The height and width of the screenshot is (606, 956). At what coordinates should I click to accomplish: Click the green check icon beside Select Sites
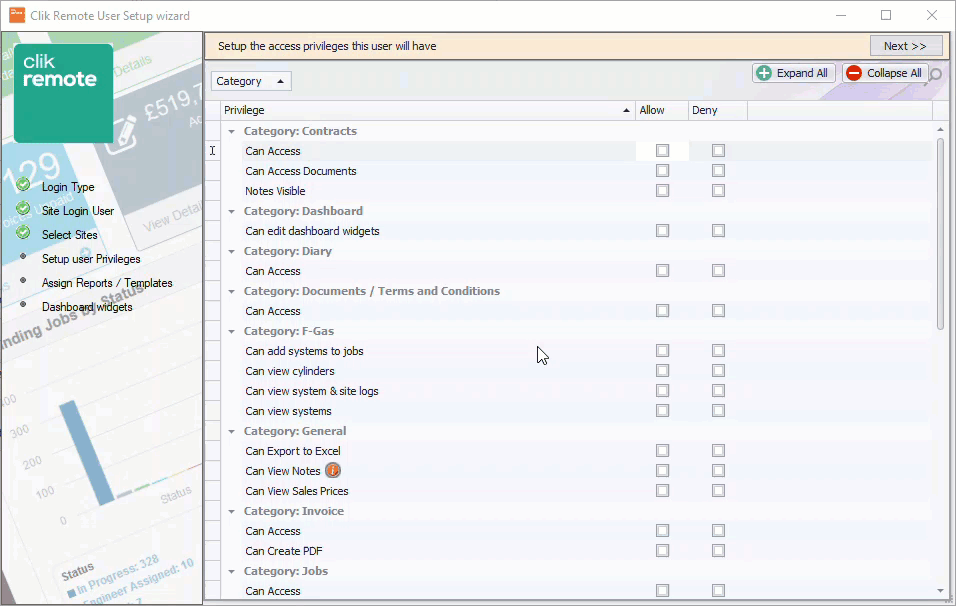(x=23, y=232)
